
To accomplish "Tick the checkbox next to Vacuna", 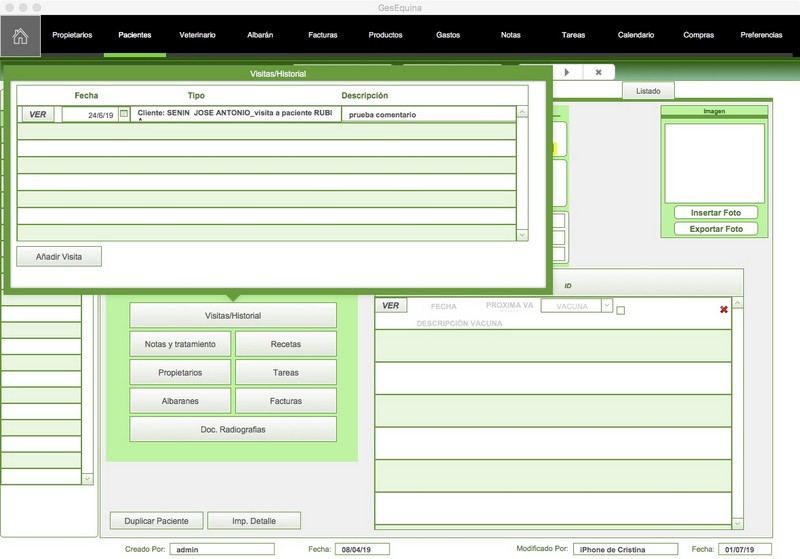I will [620, 310].
